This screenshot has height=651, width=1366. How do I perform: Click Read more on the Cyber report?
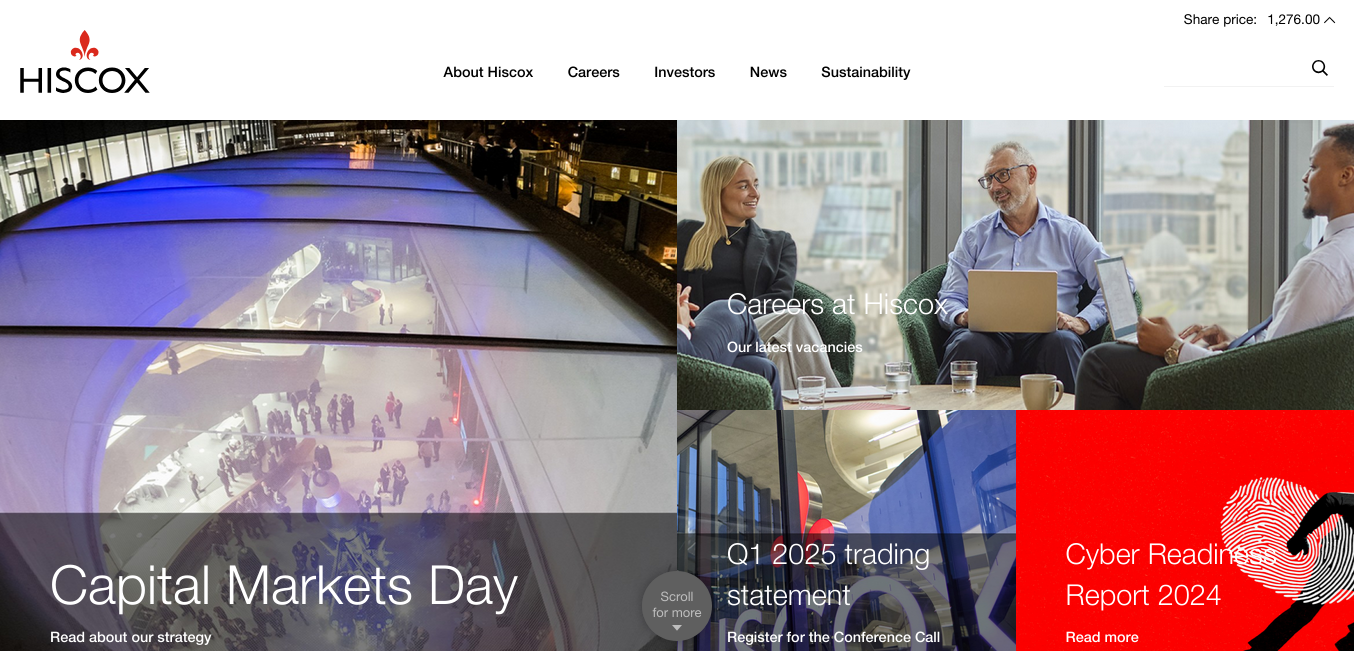[1102, 637]
